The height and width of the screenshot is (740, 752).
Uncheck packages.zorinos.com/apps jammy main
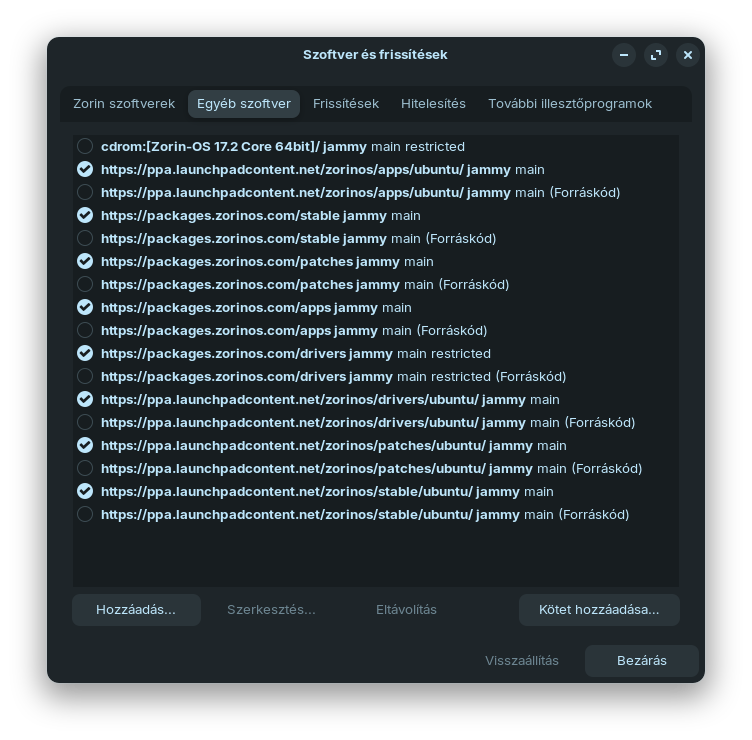[85, 307]
